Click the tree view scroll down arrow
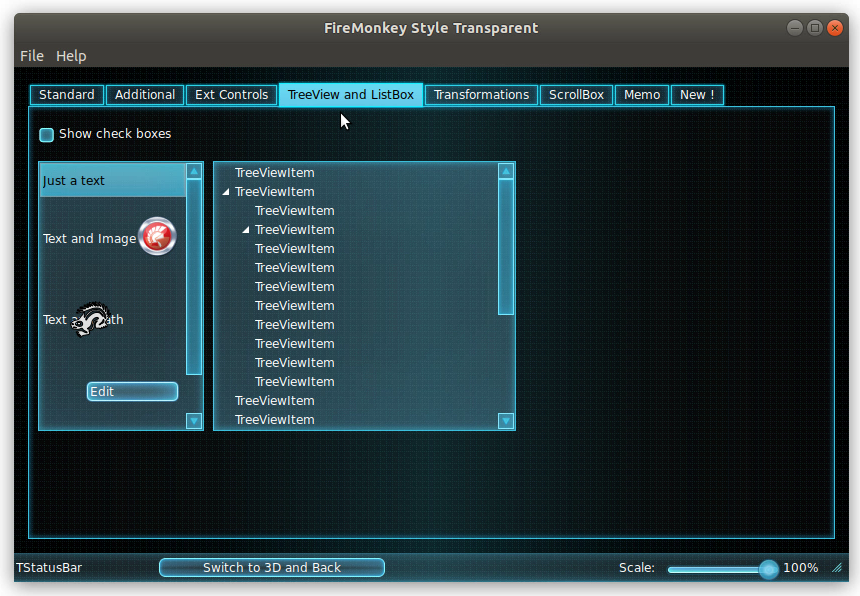Viewport: 860px width, 596px height. coord(506,421)
